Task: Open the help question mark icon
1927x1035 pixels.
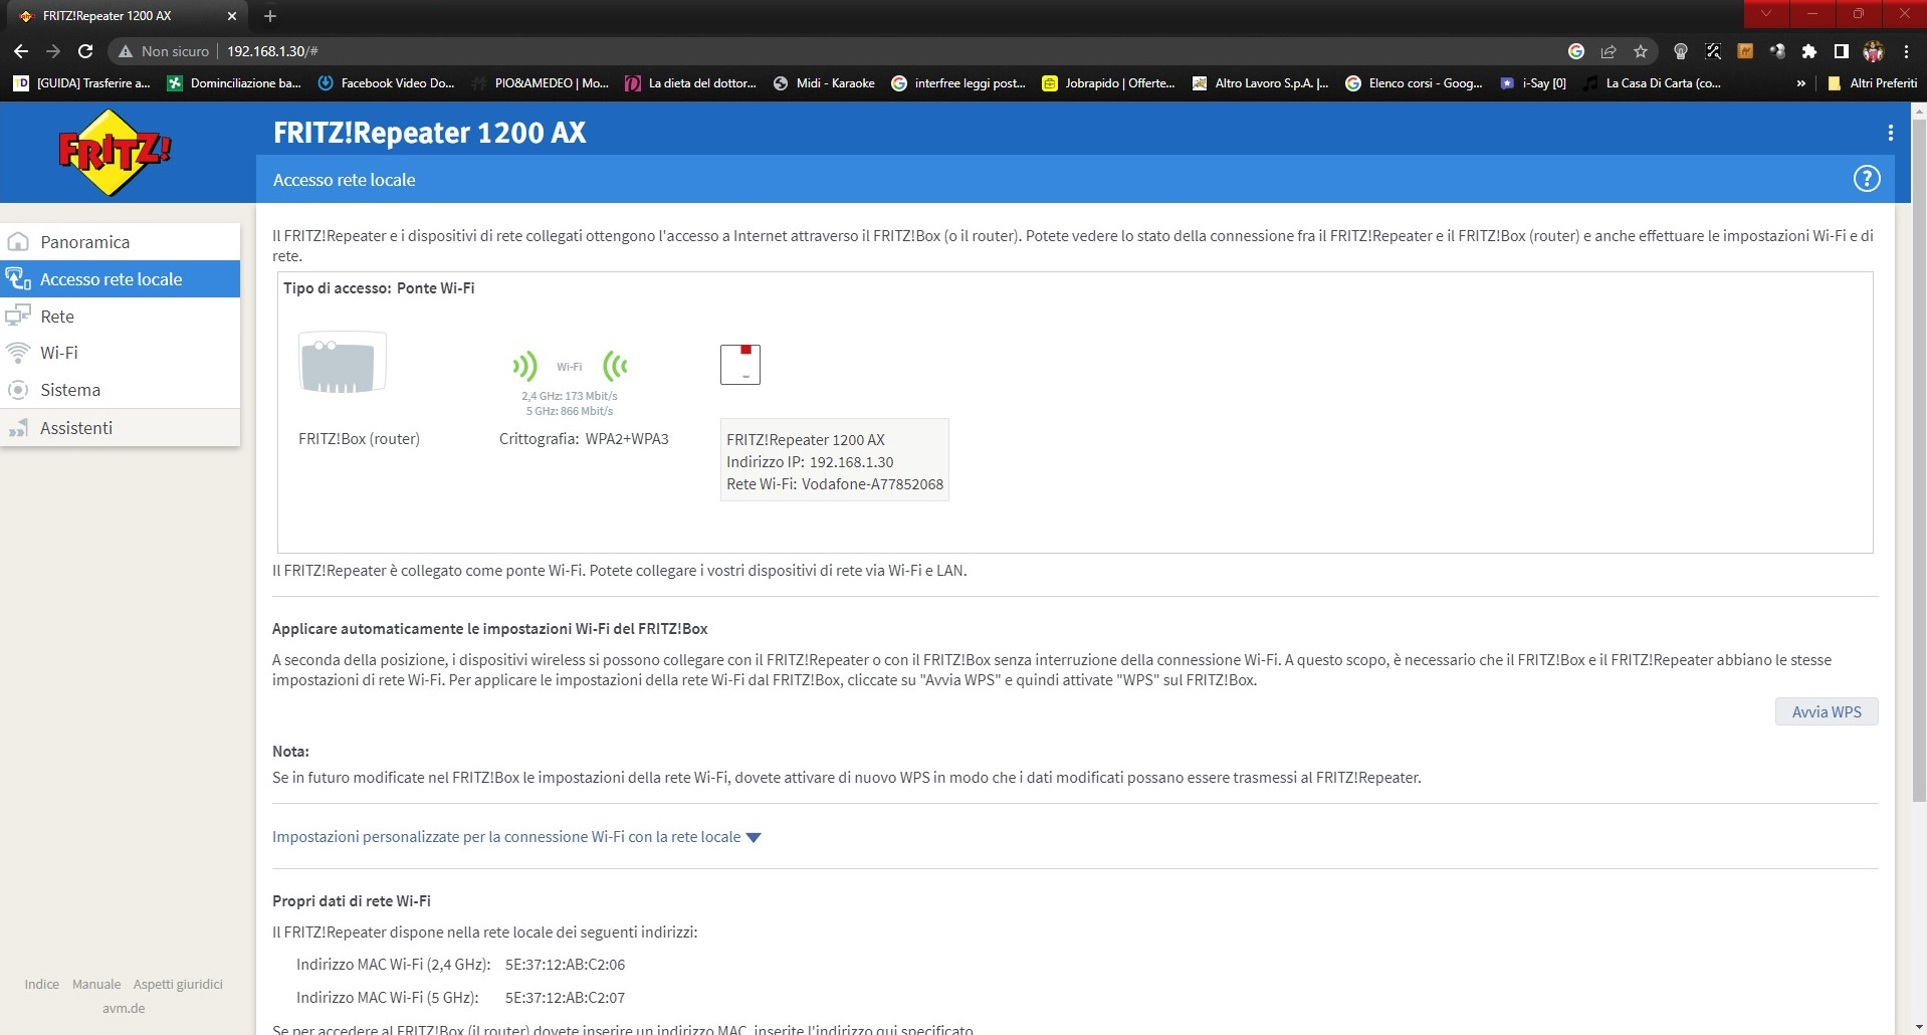Action: click(1866, 179)
